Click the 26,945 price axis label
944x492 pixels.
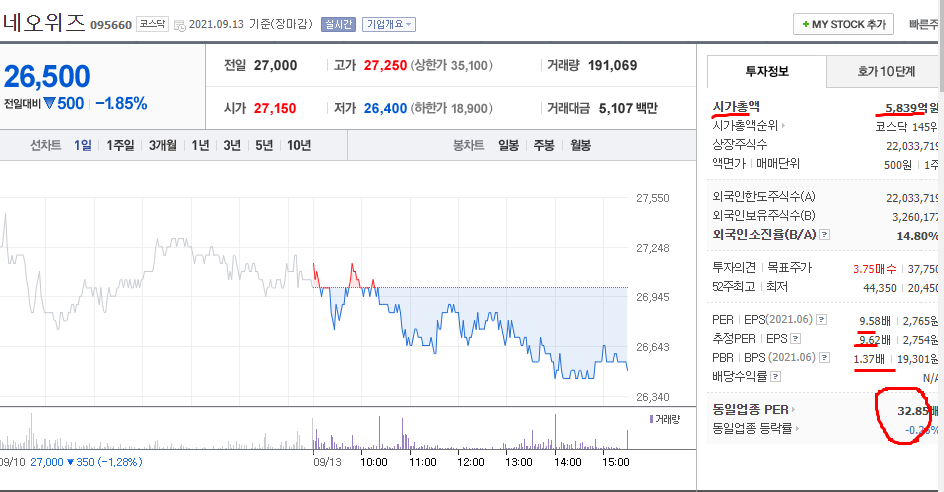[653, 297]
